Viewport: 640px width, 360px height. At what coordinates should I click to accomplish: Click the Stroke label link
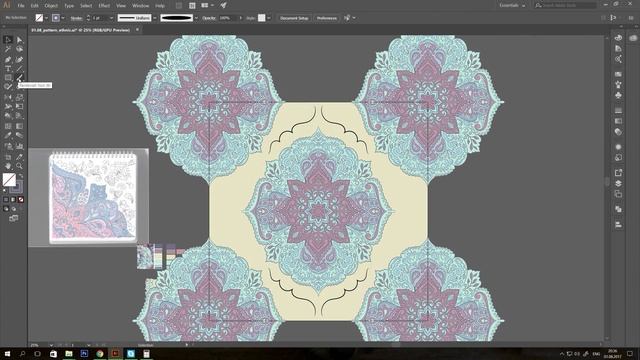pyautogui.click(x=76, y=18)
